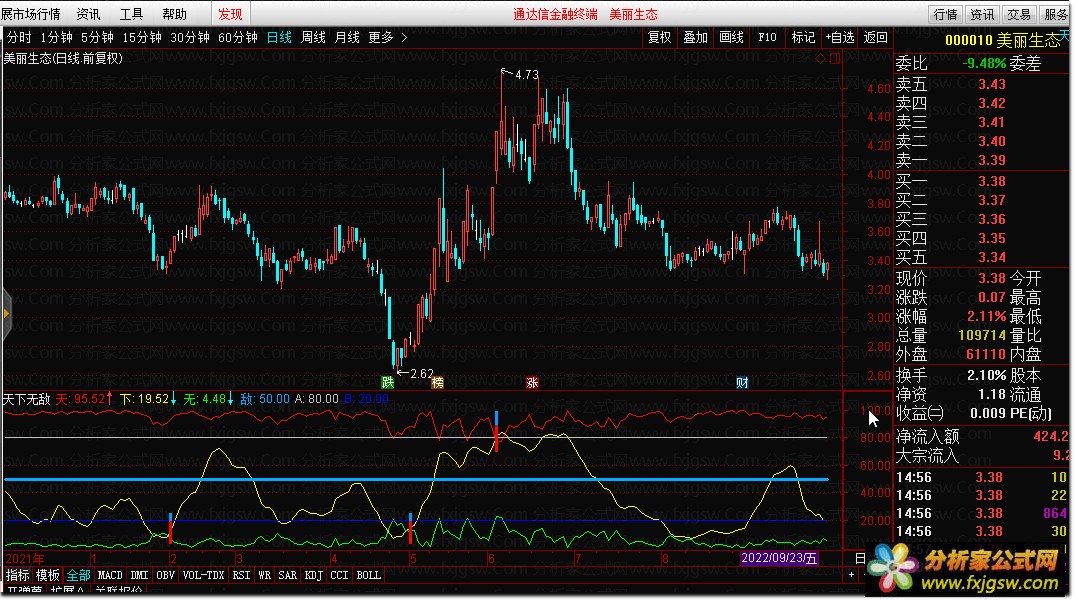Select the 全部 indicator filter
Viewport: 1075px width, 600px height.
tap(78, 575)
